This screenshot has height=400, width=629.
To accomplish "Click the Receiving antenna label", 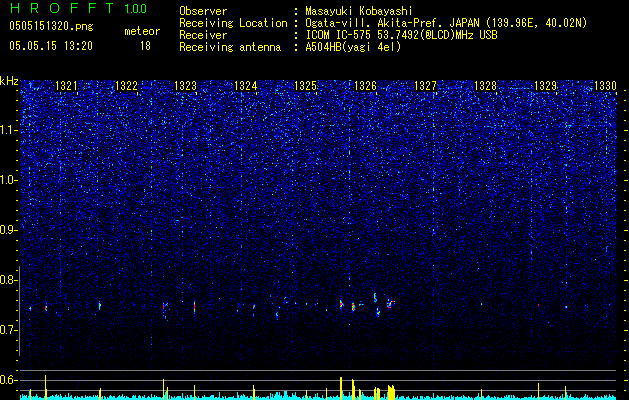I will tap(230, 47).
